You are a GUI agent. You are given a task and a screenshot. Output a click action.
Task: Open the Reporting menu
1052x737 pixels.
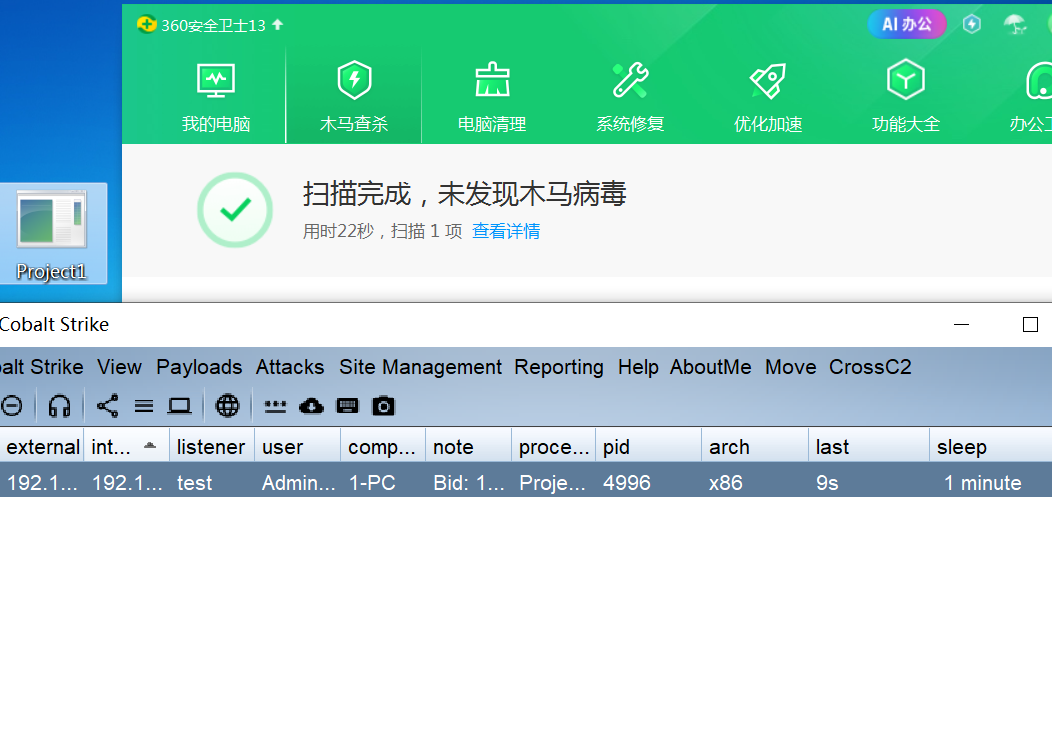[x=559, y=367]
